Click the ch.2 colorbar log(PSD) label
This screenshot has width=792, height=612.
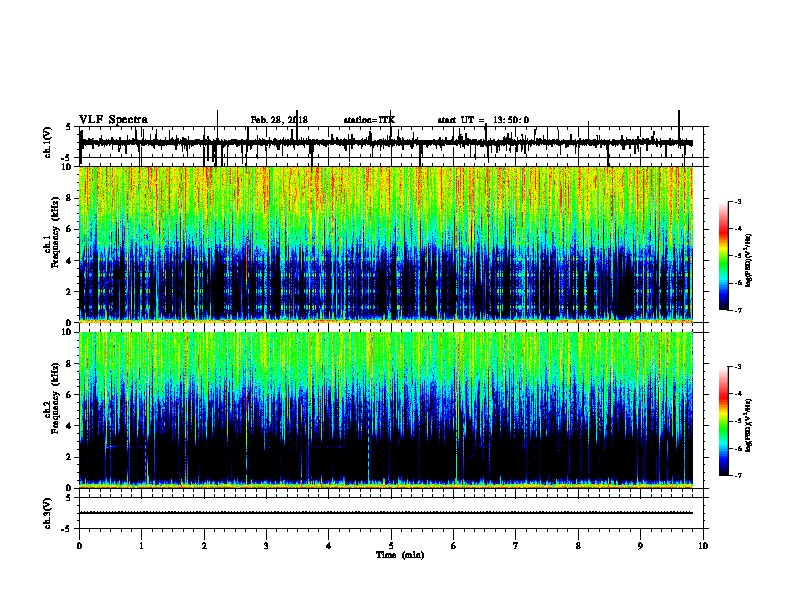pyautogui.click(x=748, y=425)
